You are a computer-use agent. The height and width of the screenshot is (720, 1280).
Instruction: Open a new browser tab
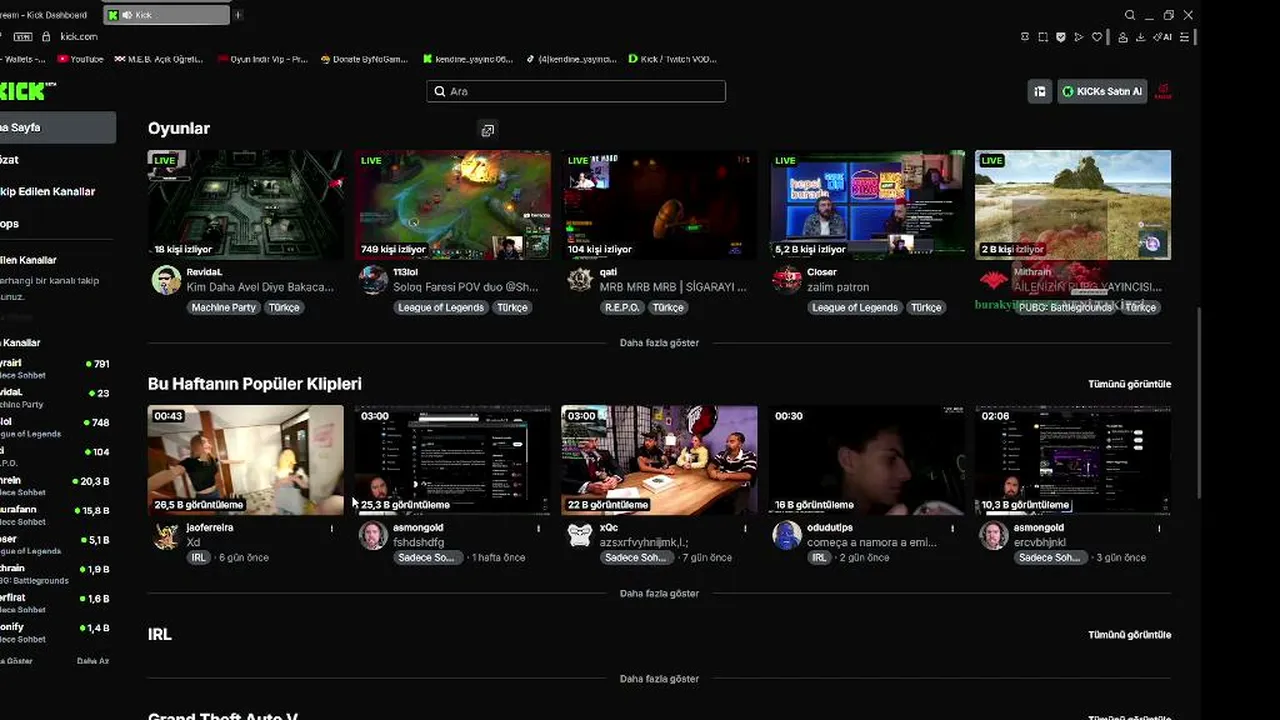click(x=238, y=15)
